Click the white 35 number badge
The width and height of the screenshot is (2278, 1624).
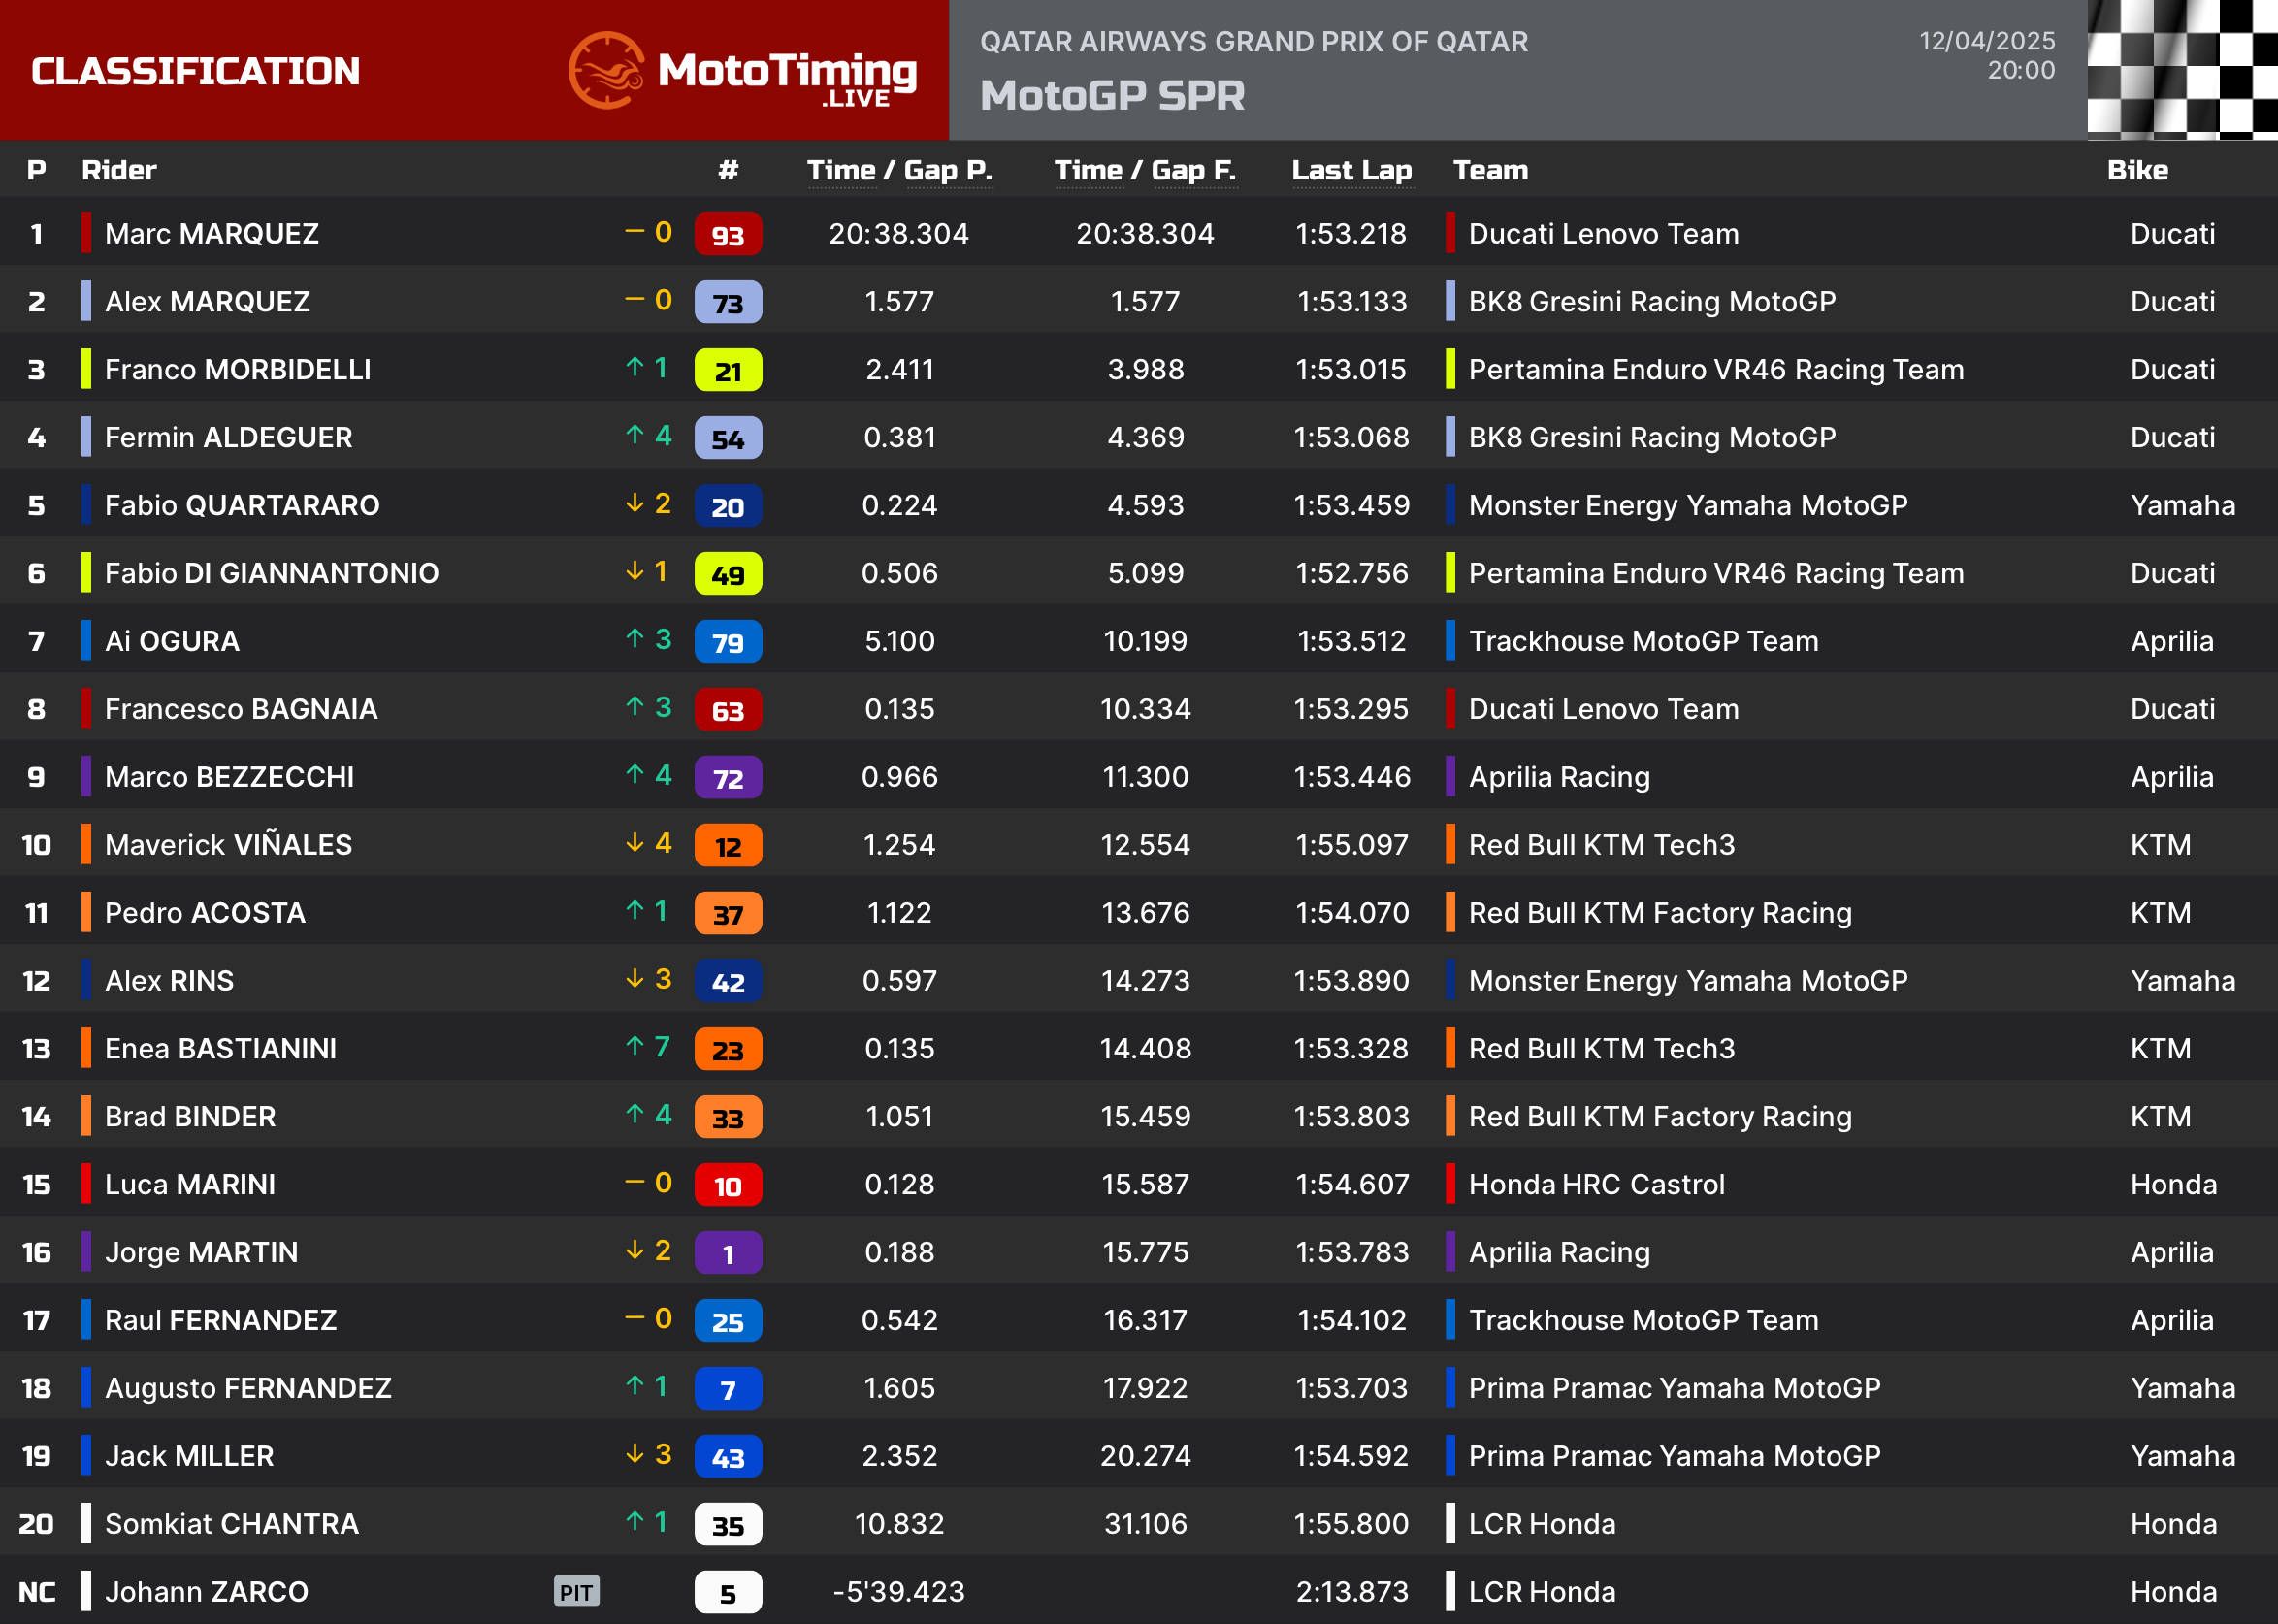click(x=727, y=1525)
